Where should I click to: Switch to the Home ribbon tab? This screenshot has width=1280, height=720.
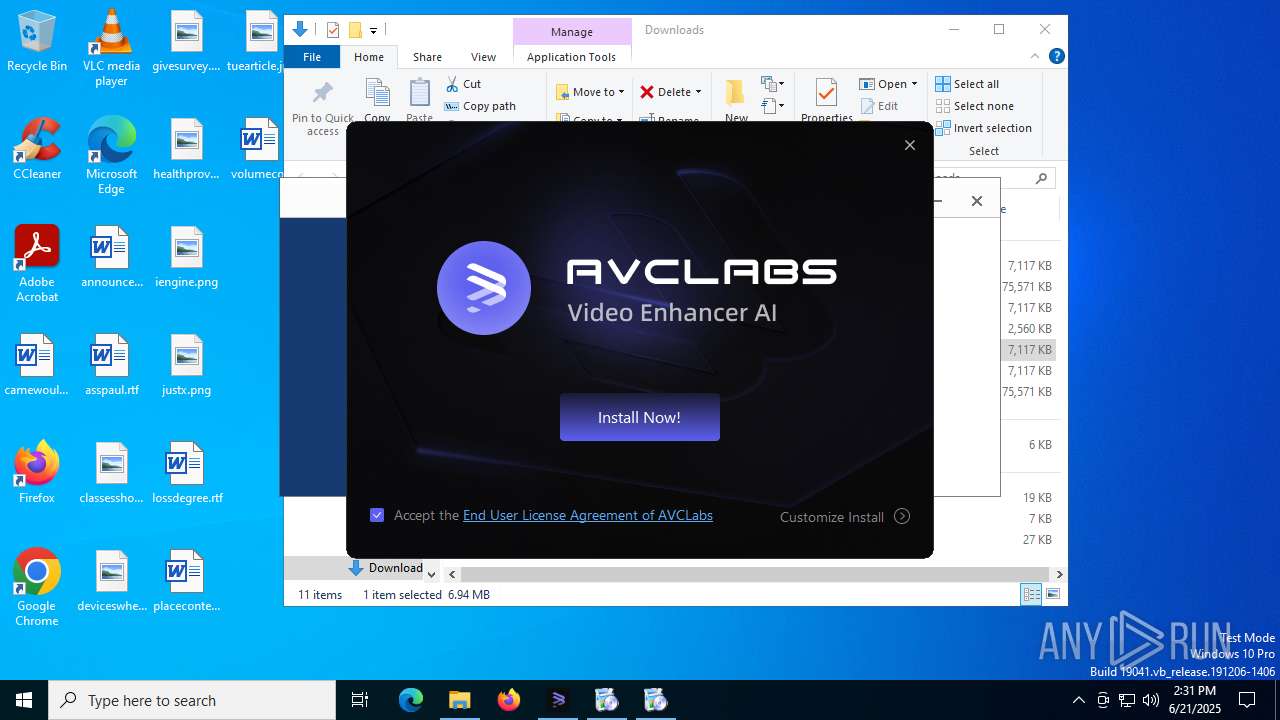[368, 57]
